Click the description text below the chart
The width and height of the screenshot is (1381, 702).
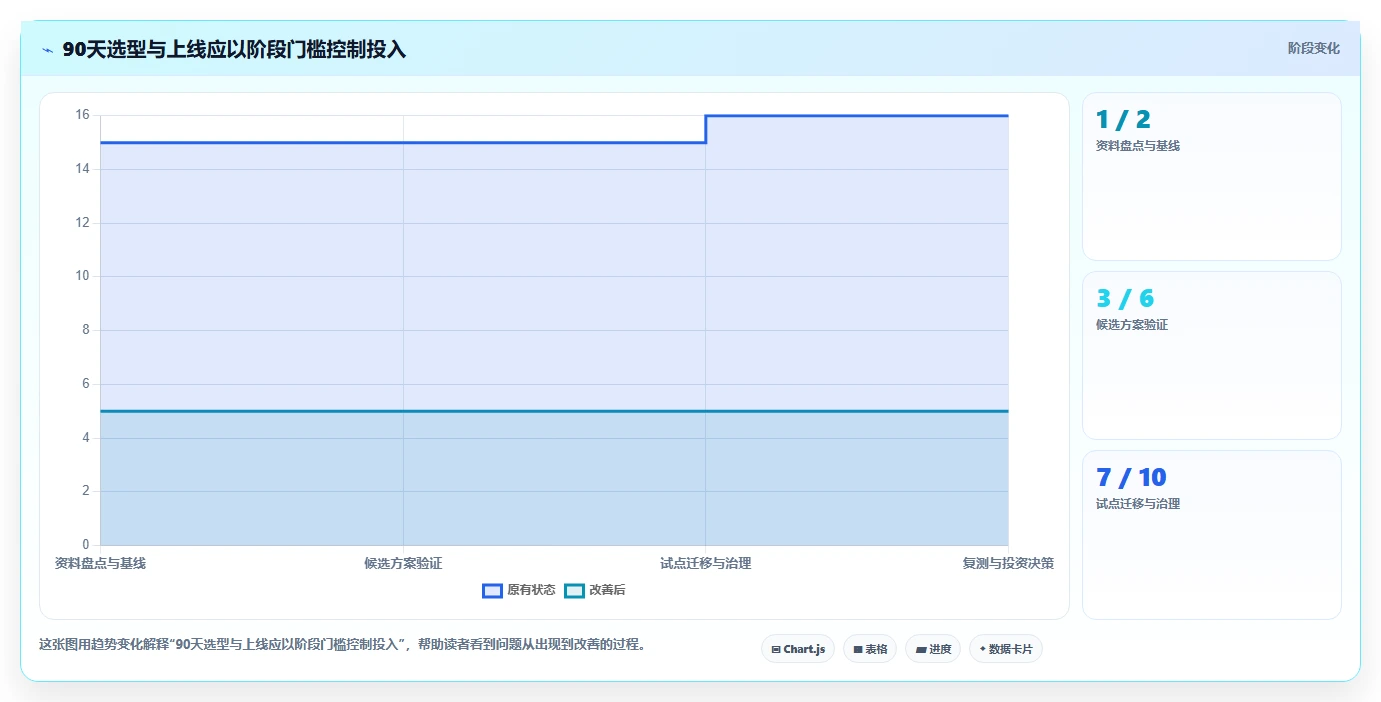click(x=343, y=645)
